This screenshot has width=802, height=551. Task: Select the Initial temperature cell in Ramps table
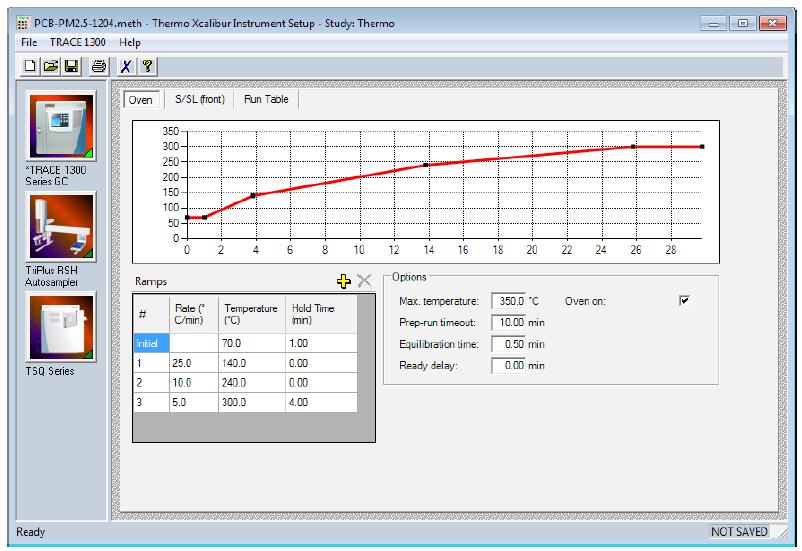pos(252,342)
